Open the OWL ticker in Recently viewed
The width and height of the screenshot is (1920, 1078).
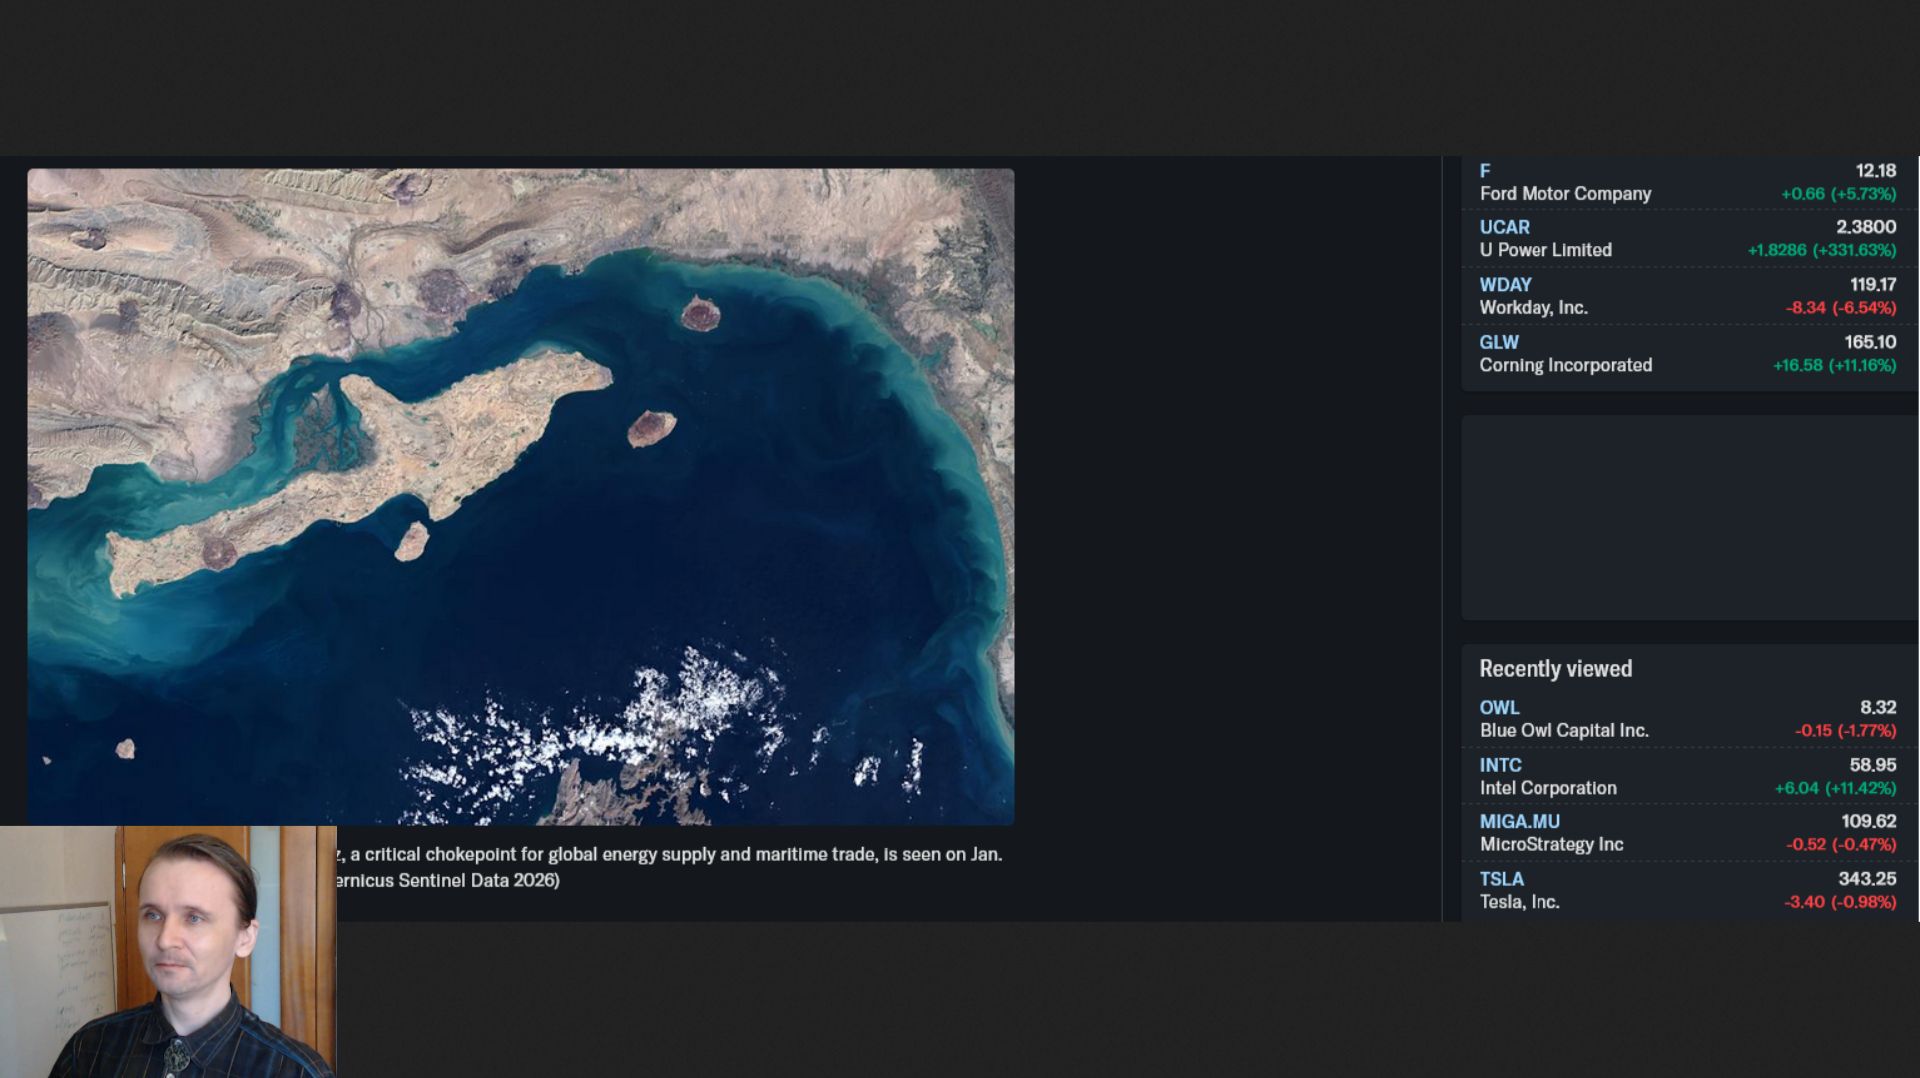pyautogui.click(x=1499, y=708)
